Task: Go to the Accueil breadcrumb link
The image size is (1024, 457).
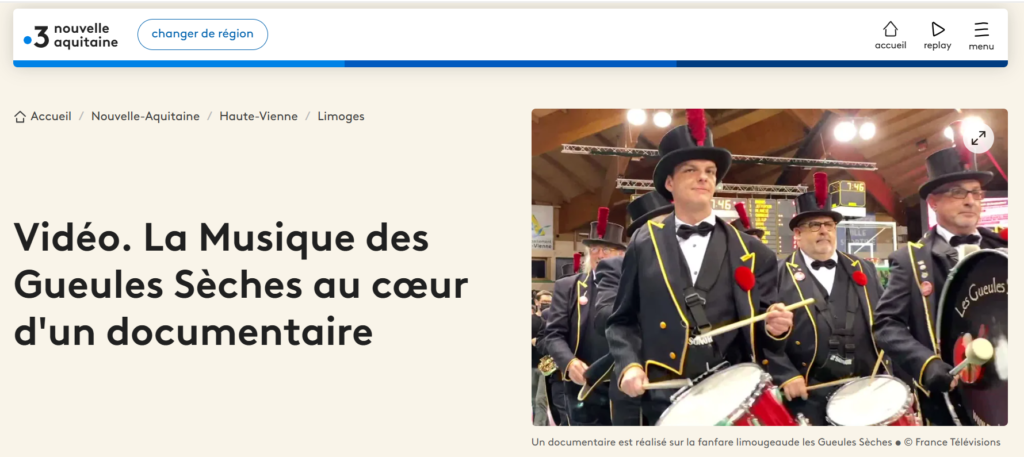Action: 51,116
